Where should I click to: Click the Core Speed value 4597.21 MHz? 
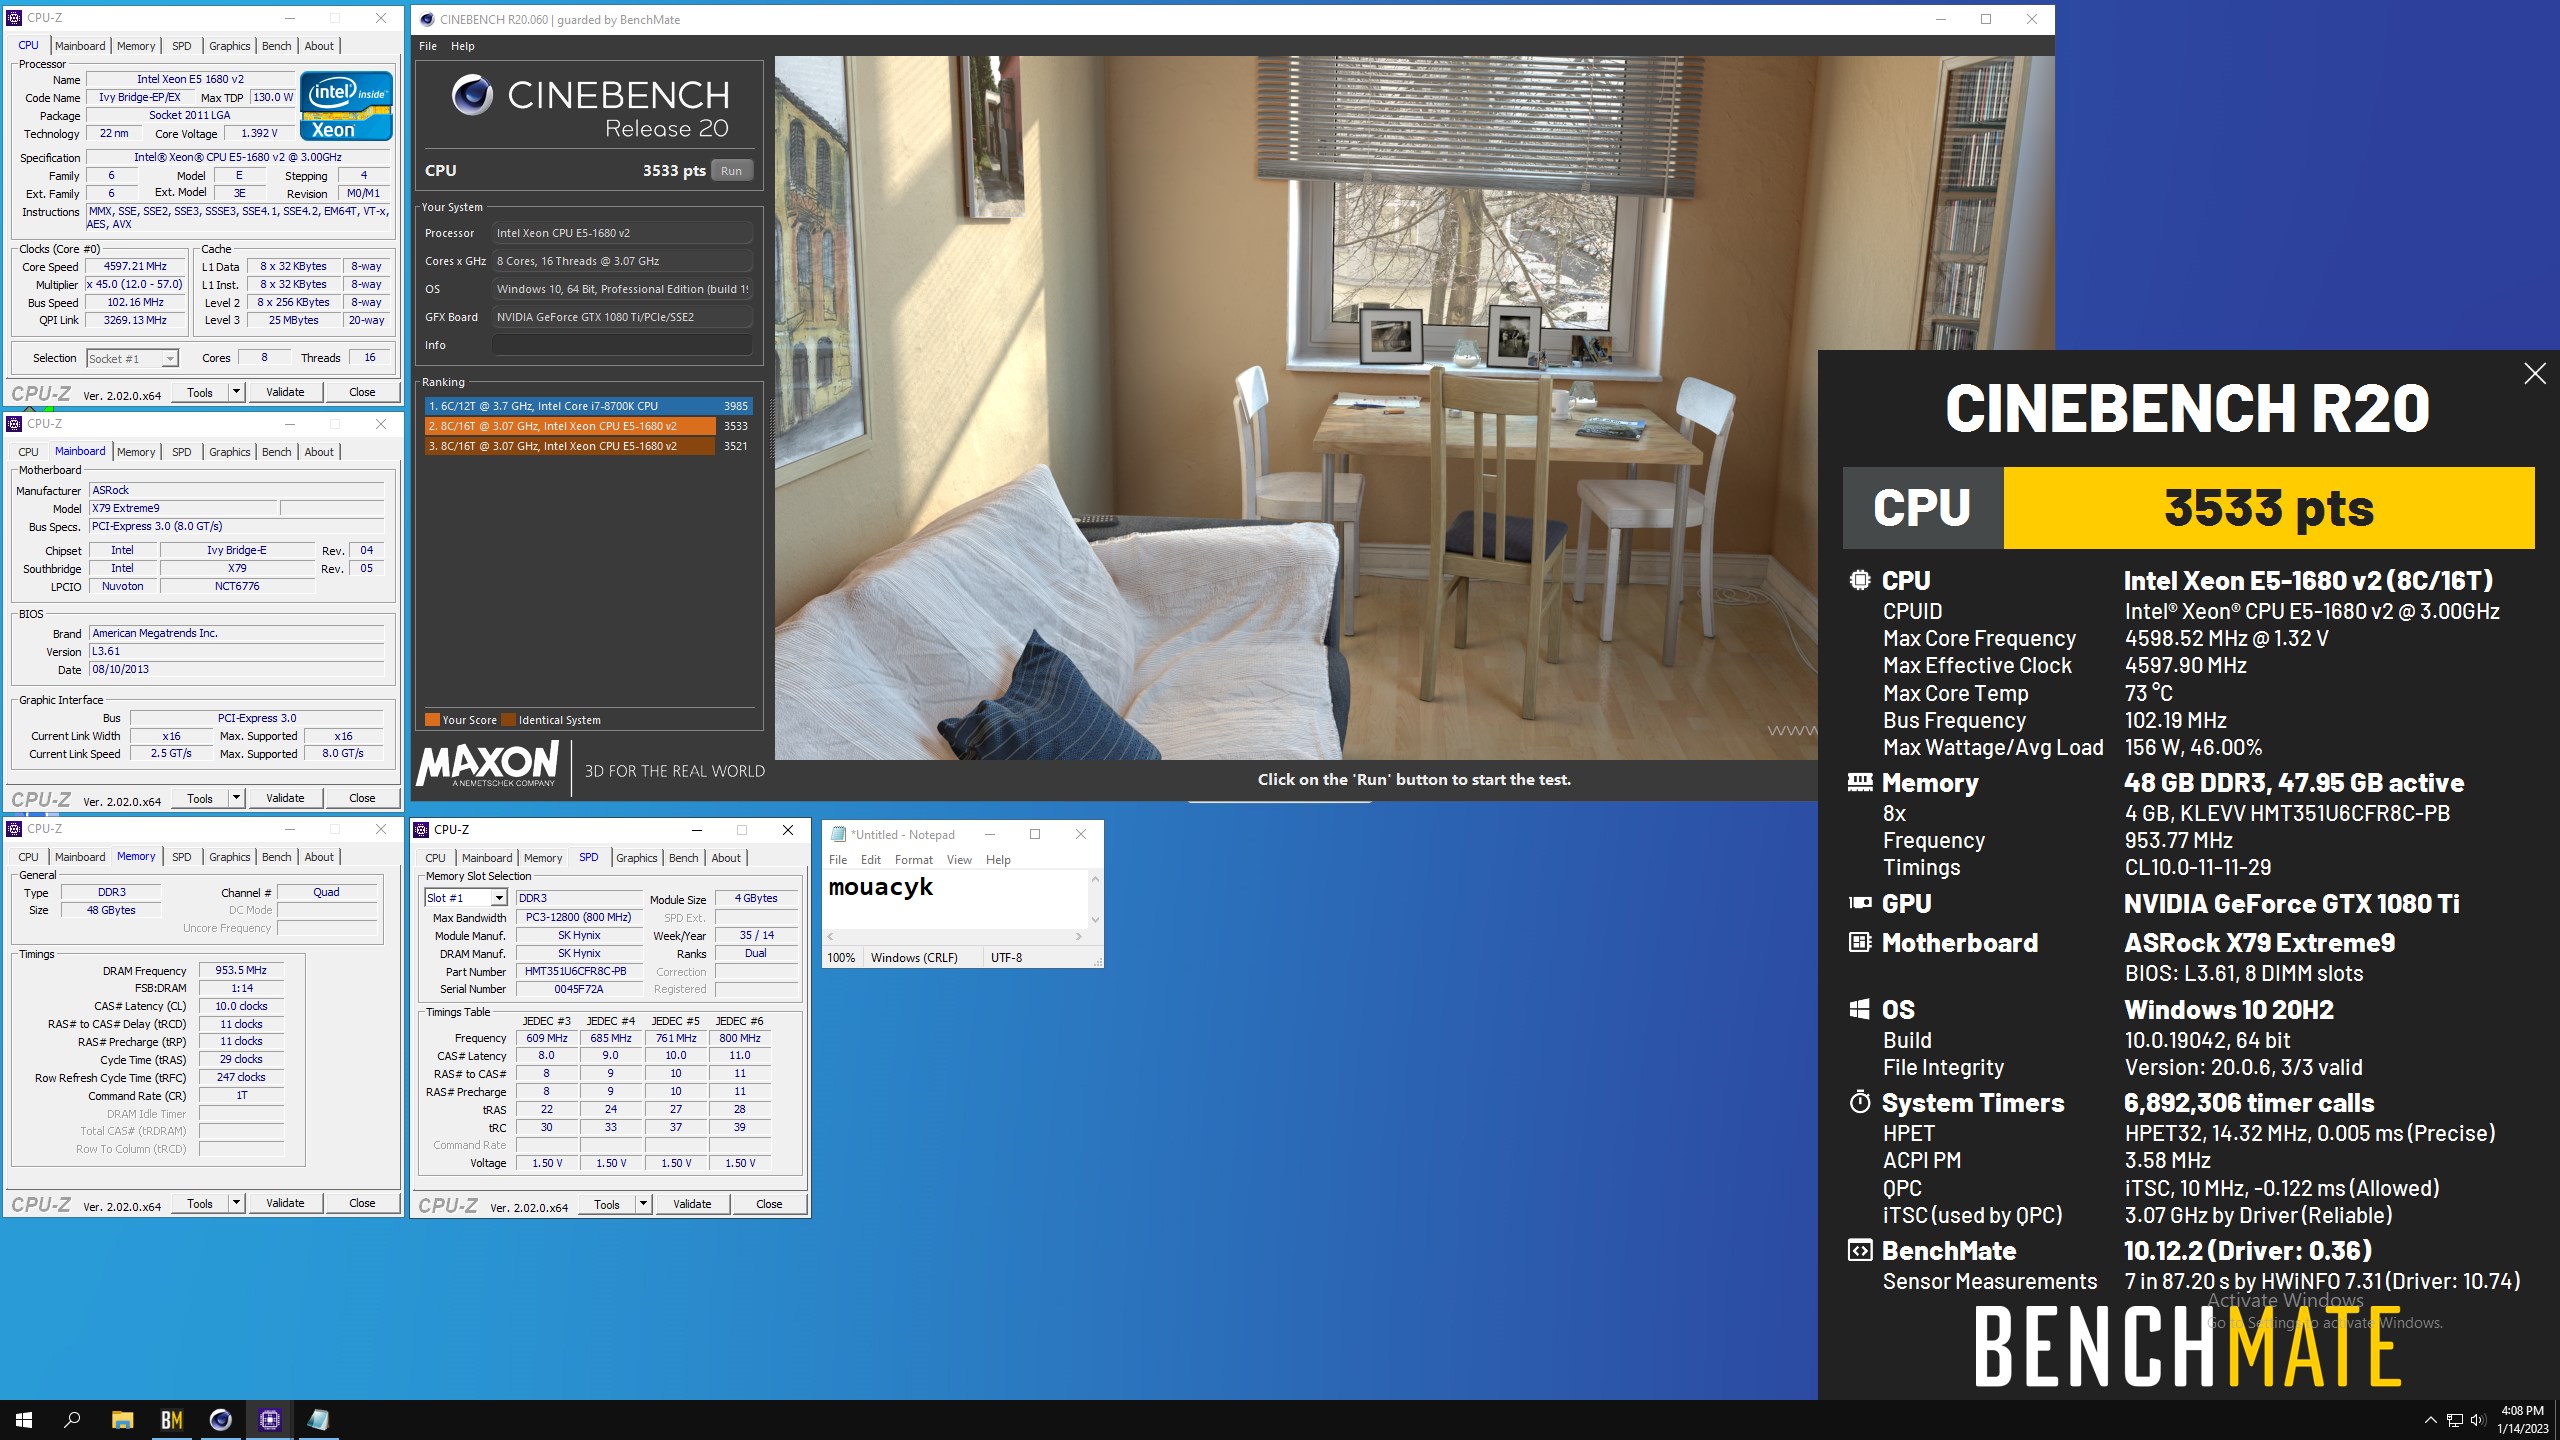point(136,267)
